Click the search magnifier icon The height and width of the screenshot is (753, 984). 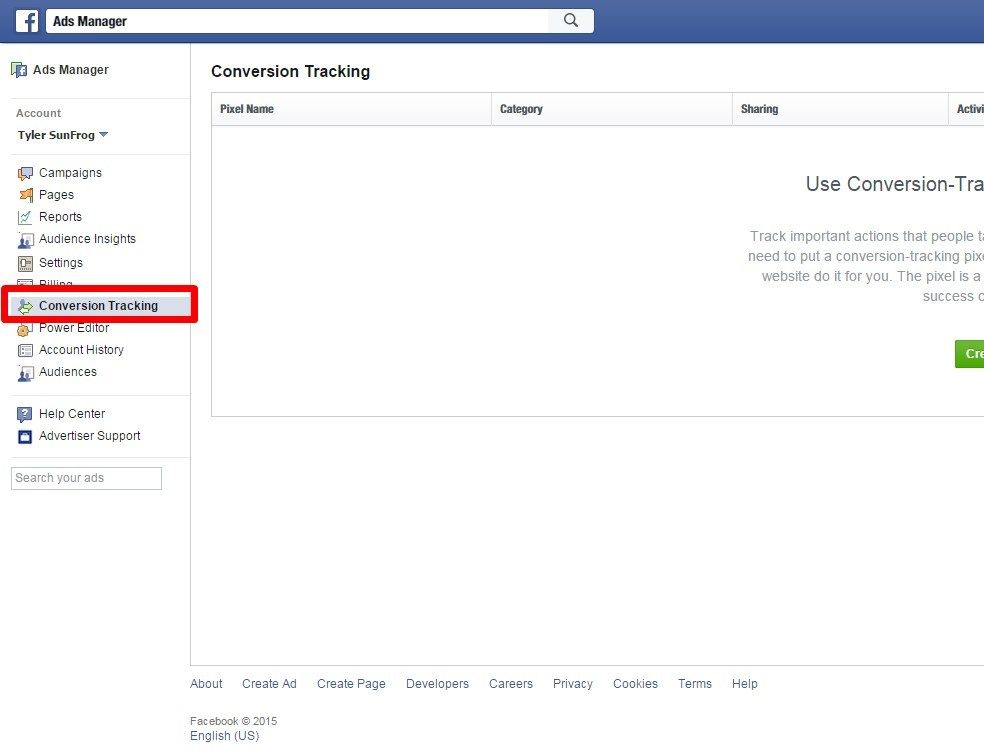point(571,21)
